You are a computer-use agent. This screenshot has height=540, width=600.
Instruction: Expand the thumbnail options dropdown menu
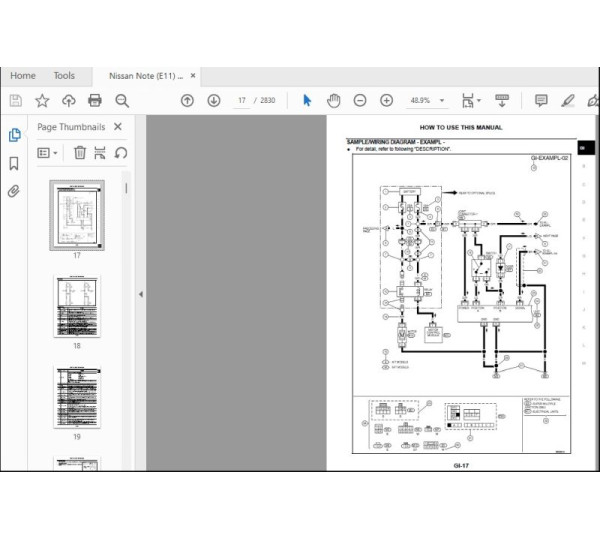coord(47,153)
